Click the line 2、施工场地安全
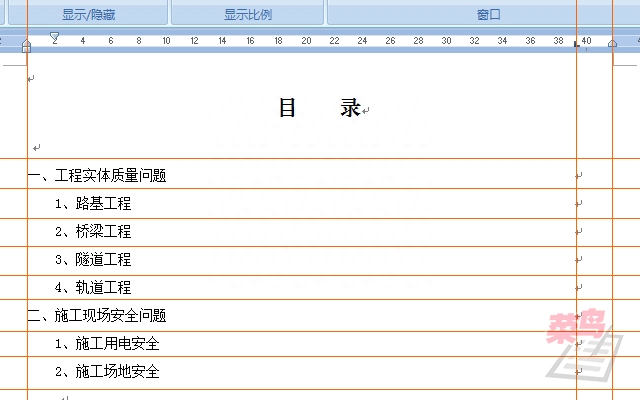The width and height of the screenshot is (640, 400). pos(107,371)
